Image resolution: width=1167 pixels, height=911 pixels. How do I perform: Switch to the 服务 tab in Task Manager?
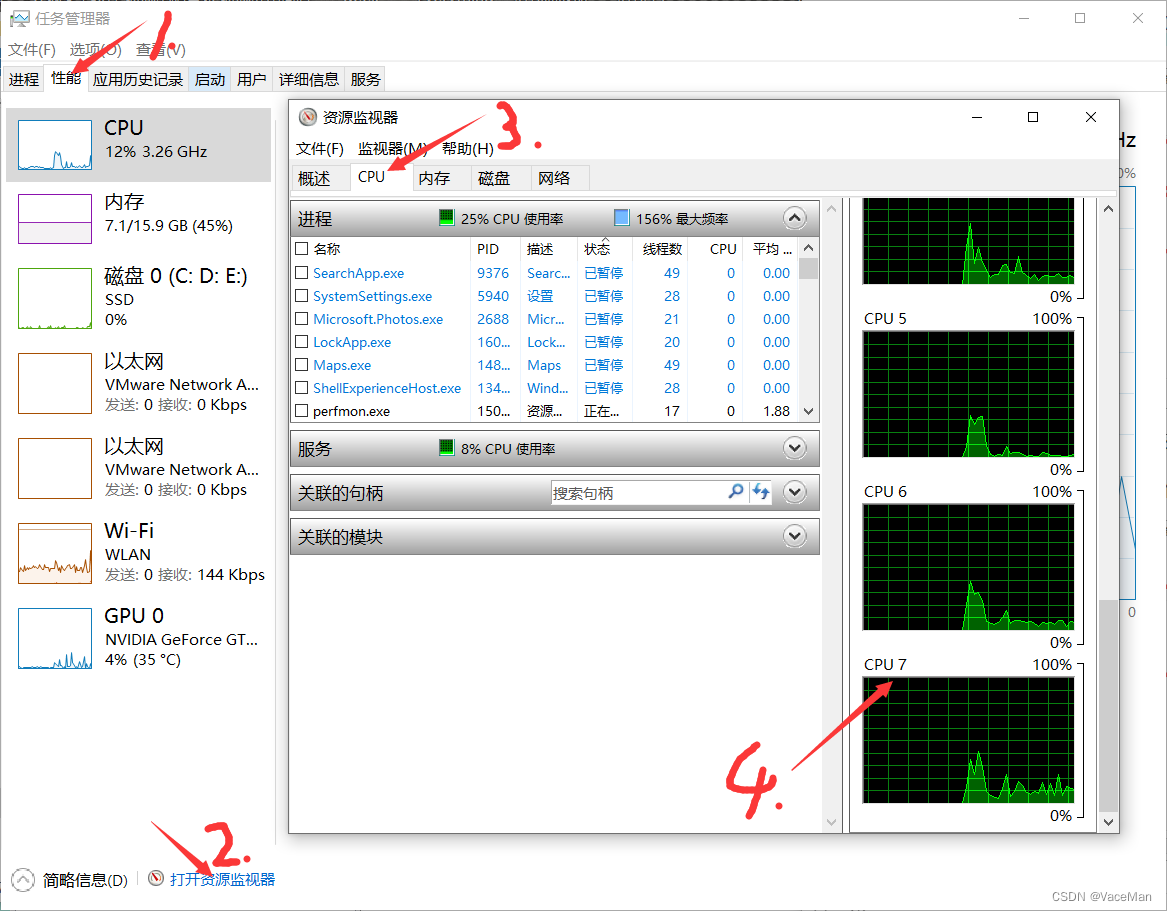[365, 79]
